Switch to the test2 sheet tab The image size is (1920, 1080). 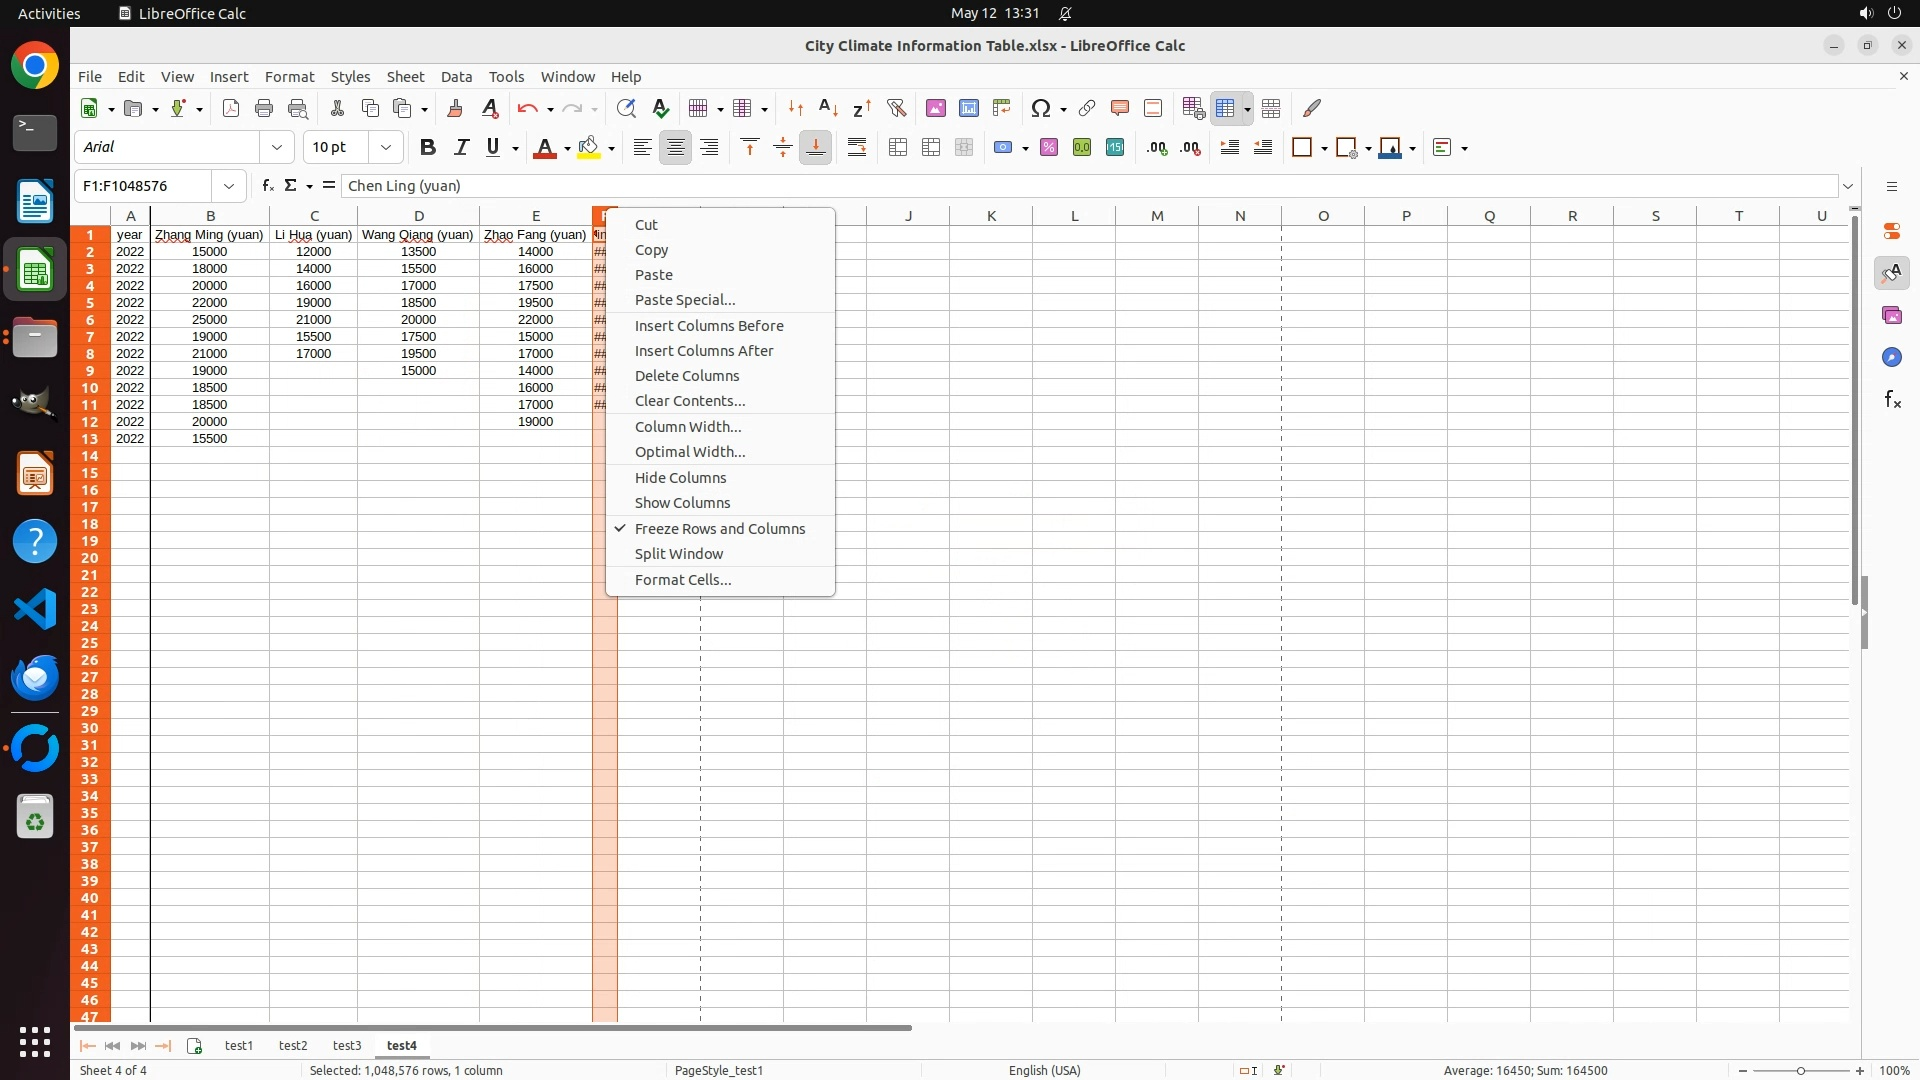(x=293, y=1046)
